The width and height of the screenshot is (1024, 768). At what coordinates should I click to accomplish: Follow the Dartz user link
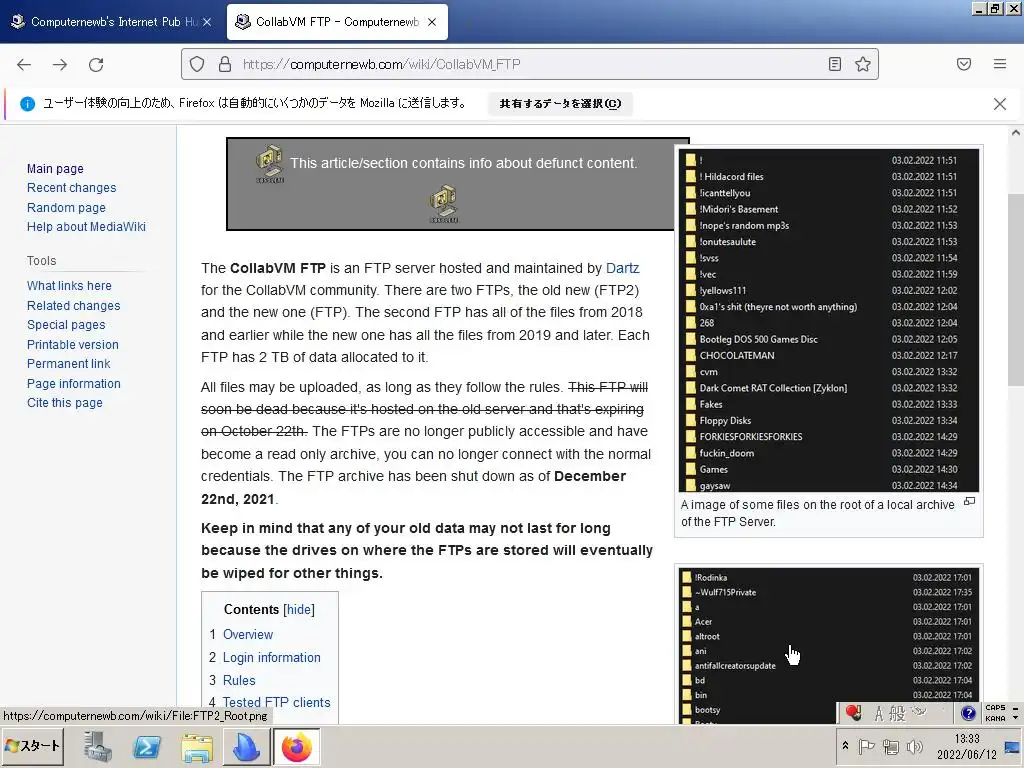click(x=622, y=268)
